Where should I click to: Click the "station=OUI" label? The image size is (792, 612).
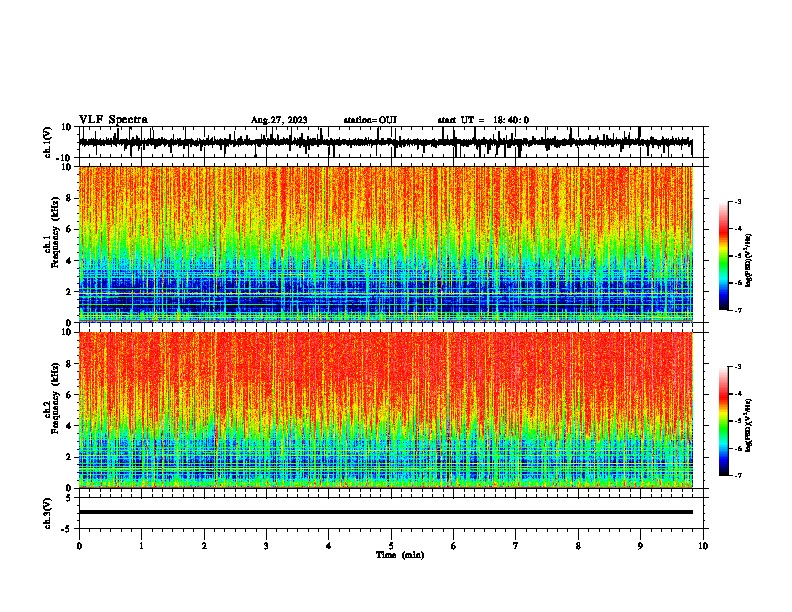(x=370, y=120)
